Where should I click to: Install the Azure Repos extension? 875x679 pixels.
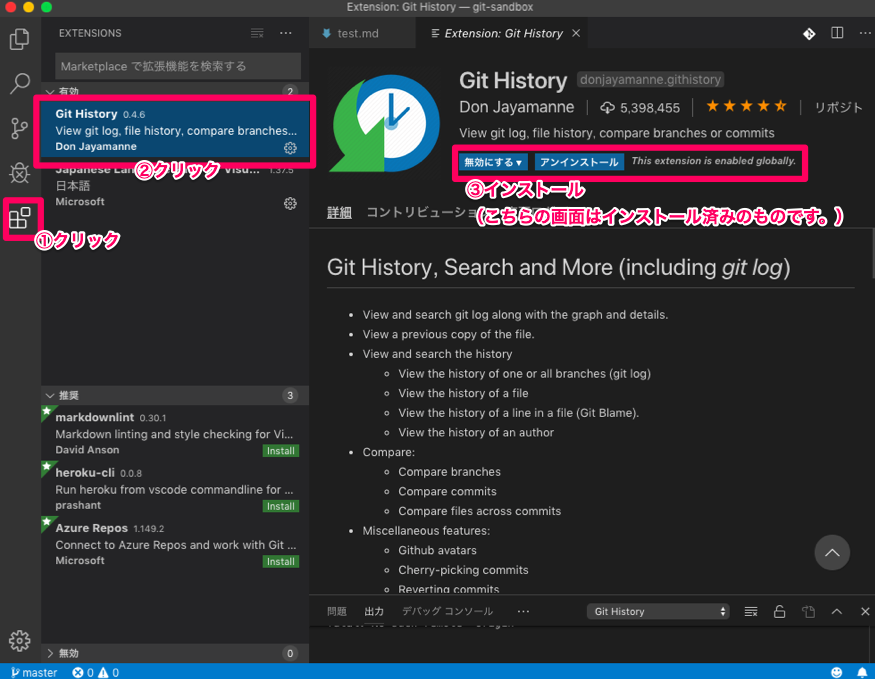(x=281, y=561)
